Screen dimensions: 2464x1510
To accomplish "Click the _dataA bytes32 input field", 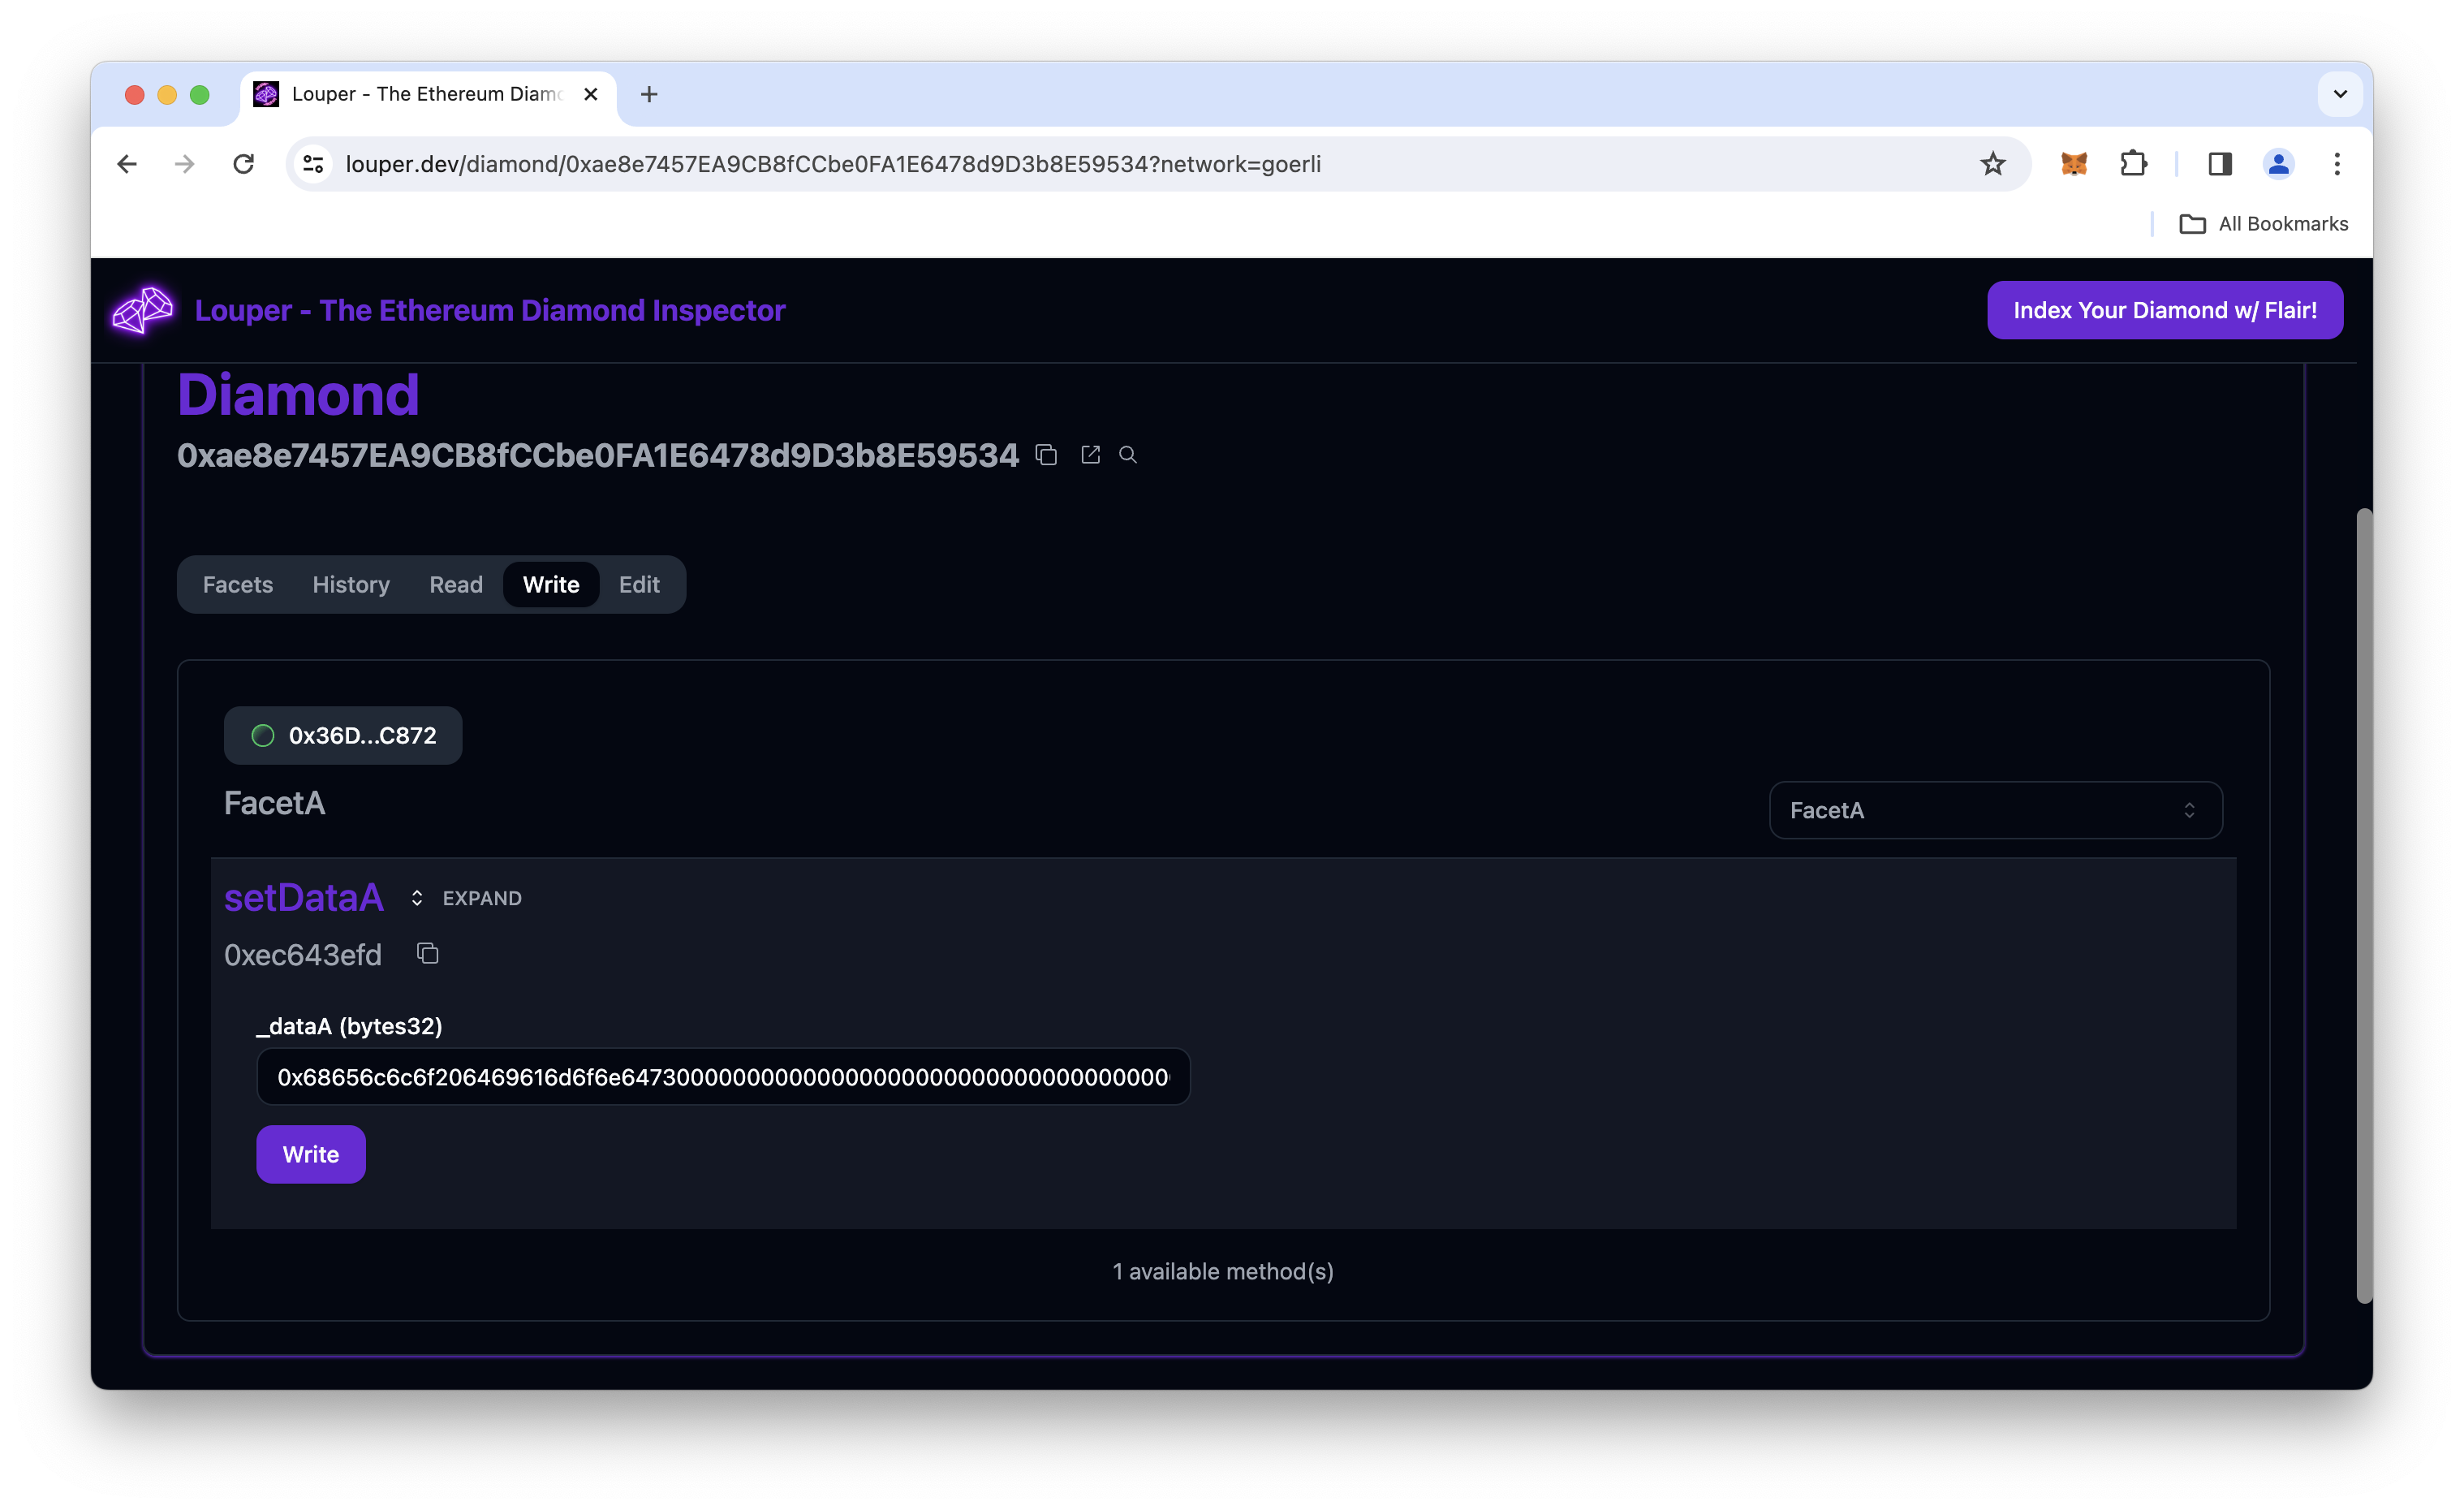I will (x=722, y=1077).
